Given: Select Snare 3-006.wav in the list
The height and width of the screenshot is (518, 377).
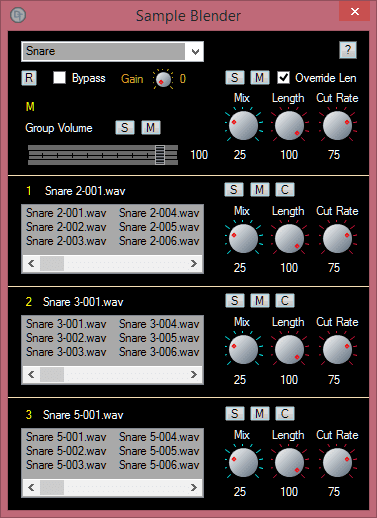Looking at the screenshot, I should [x=159, y=352].
